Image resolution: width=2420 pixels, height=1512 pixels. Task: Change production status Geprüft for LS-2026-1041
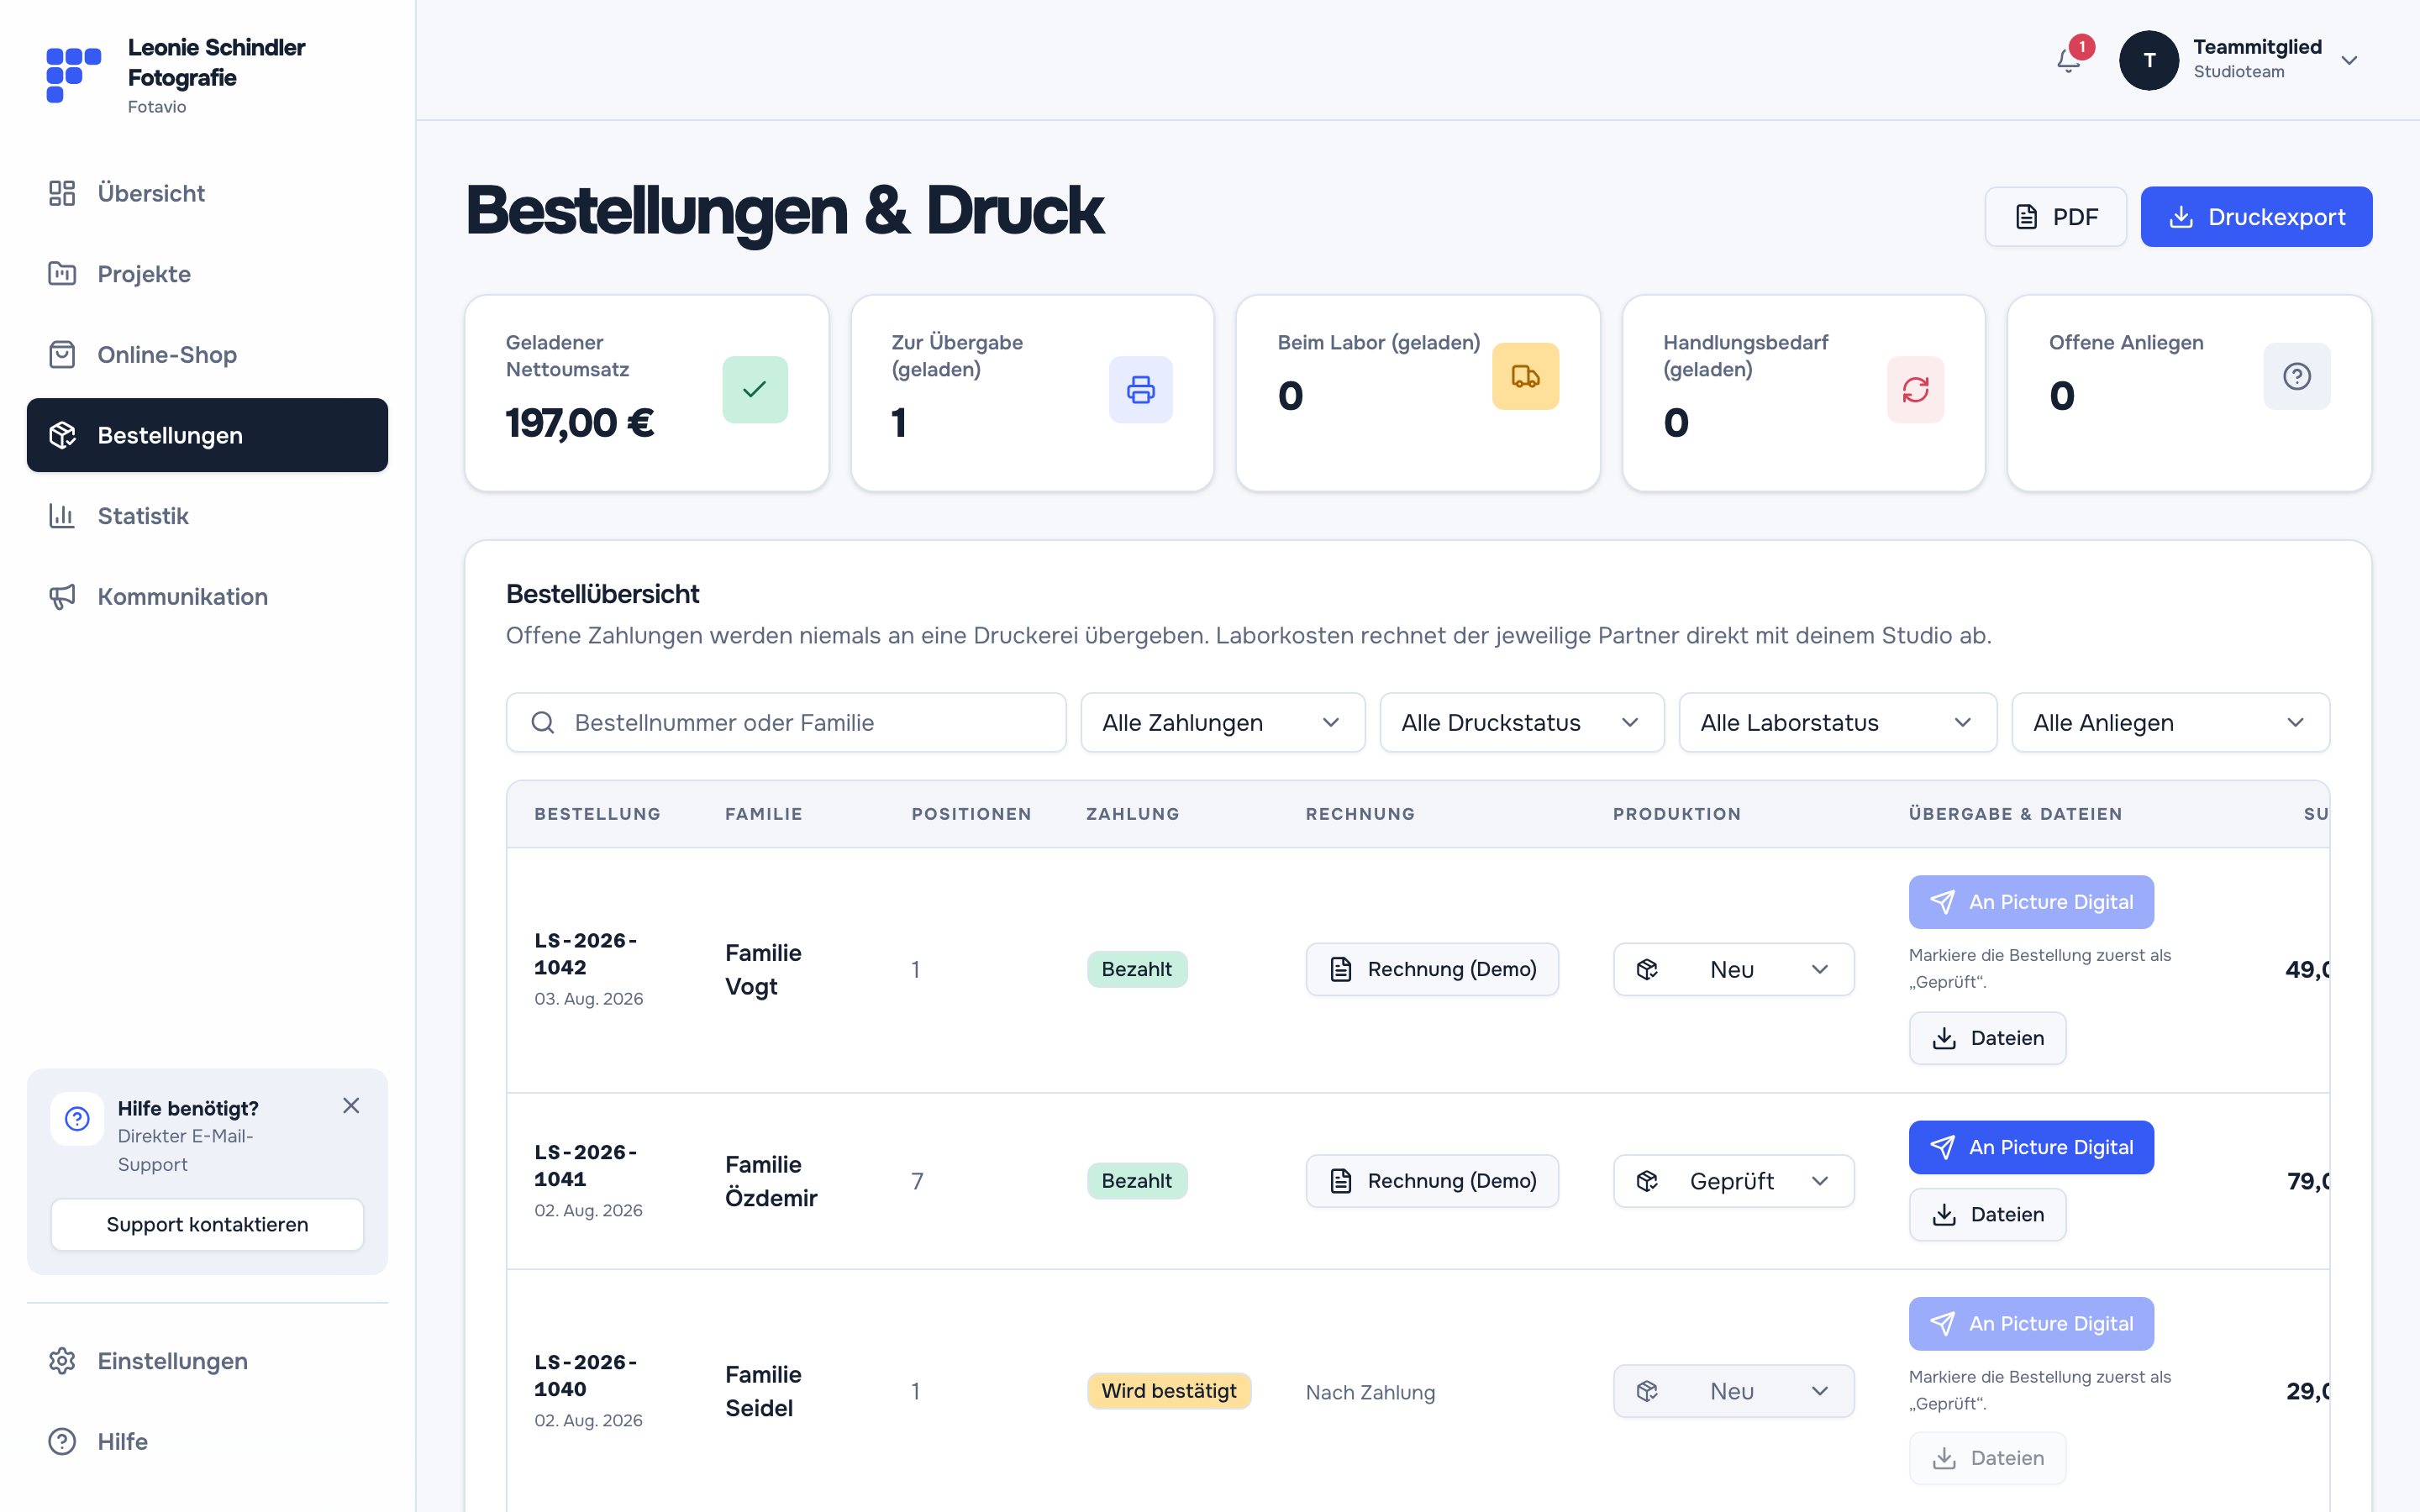[x=1733, y=1181]
